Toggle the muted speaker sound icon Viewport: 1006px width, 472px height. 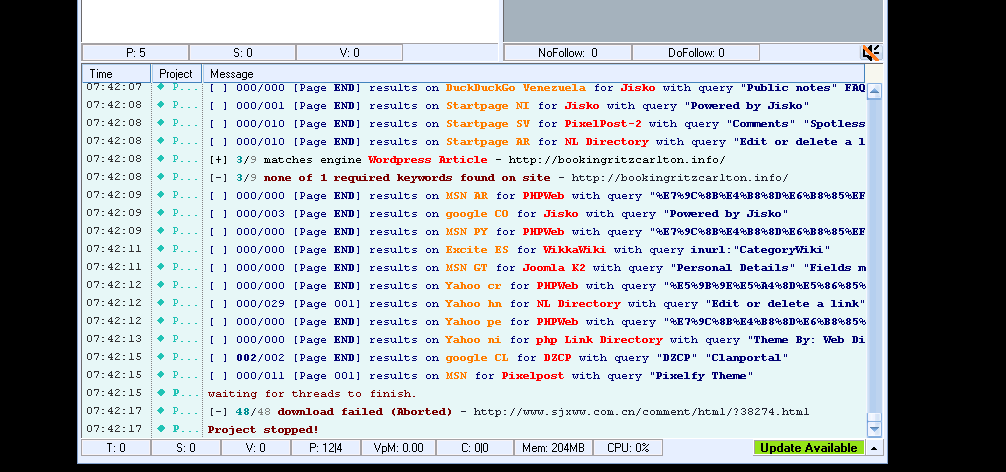871,53
